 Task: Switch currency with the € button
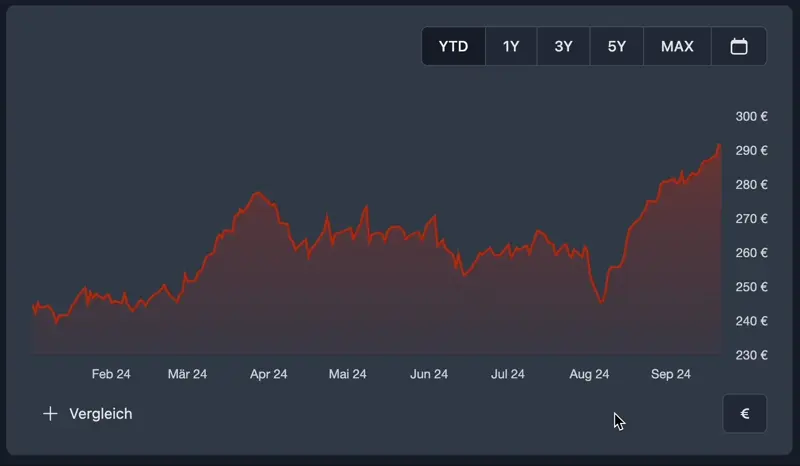(744, 414)
